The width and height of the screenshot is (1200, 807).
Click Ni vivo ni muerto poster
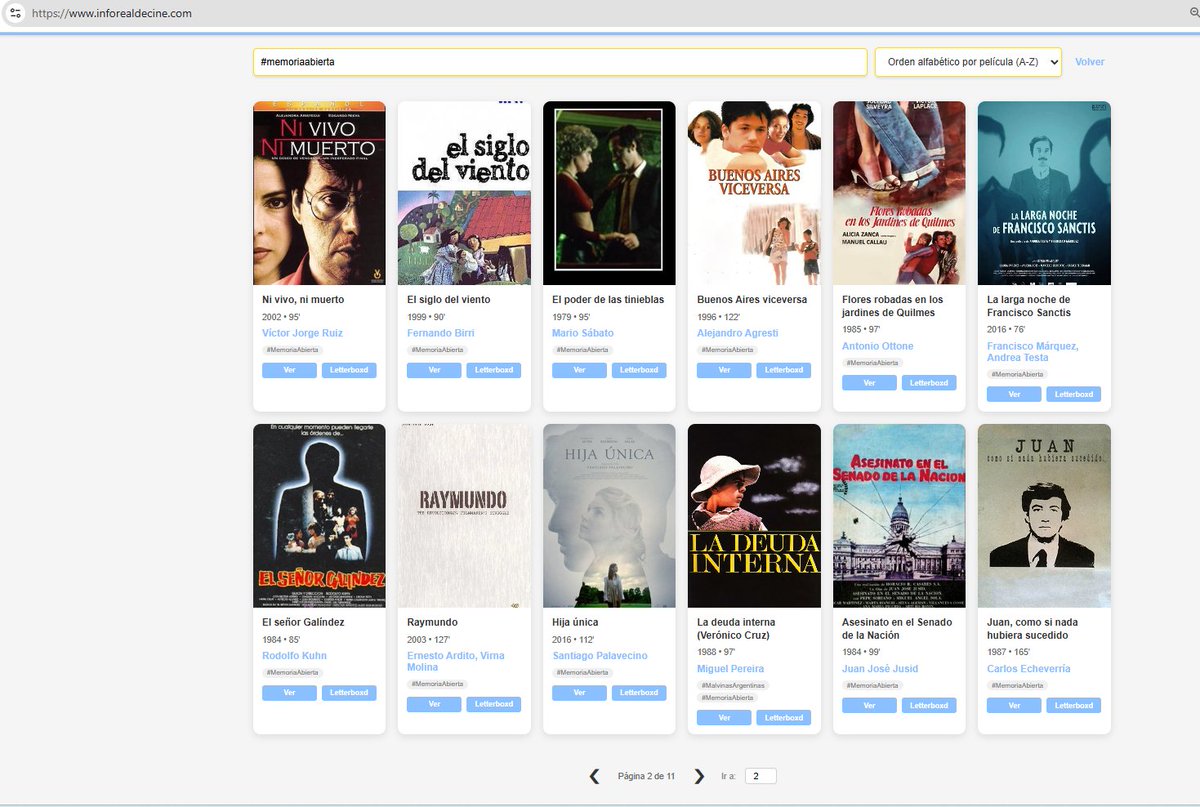click(x=319, y=193)
